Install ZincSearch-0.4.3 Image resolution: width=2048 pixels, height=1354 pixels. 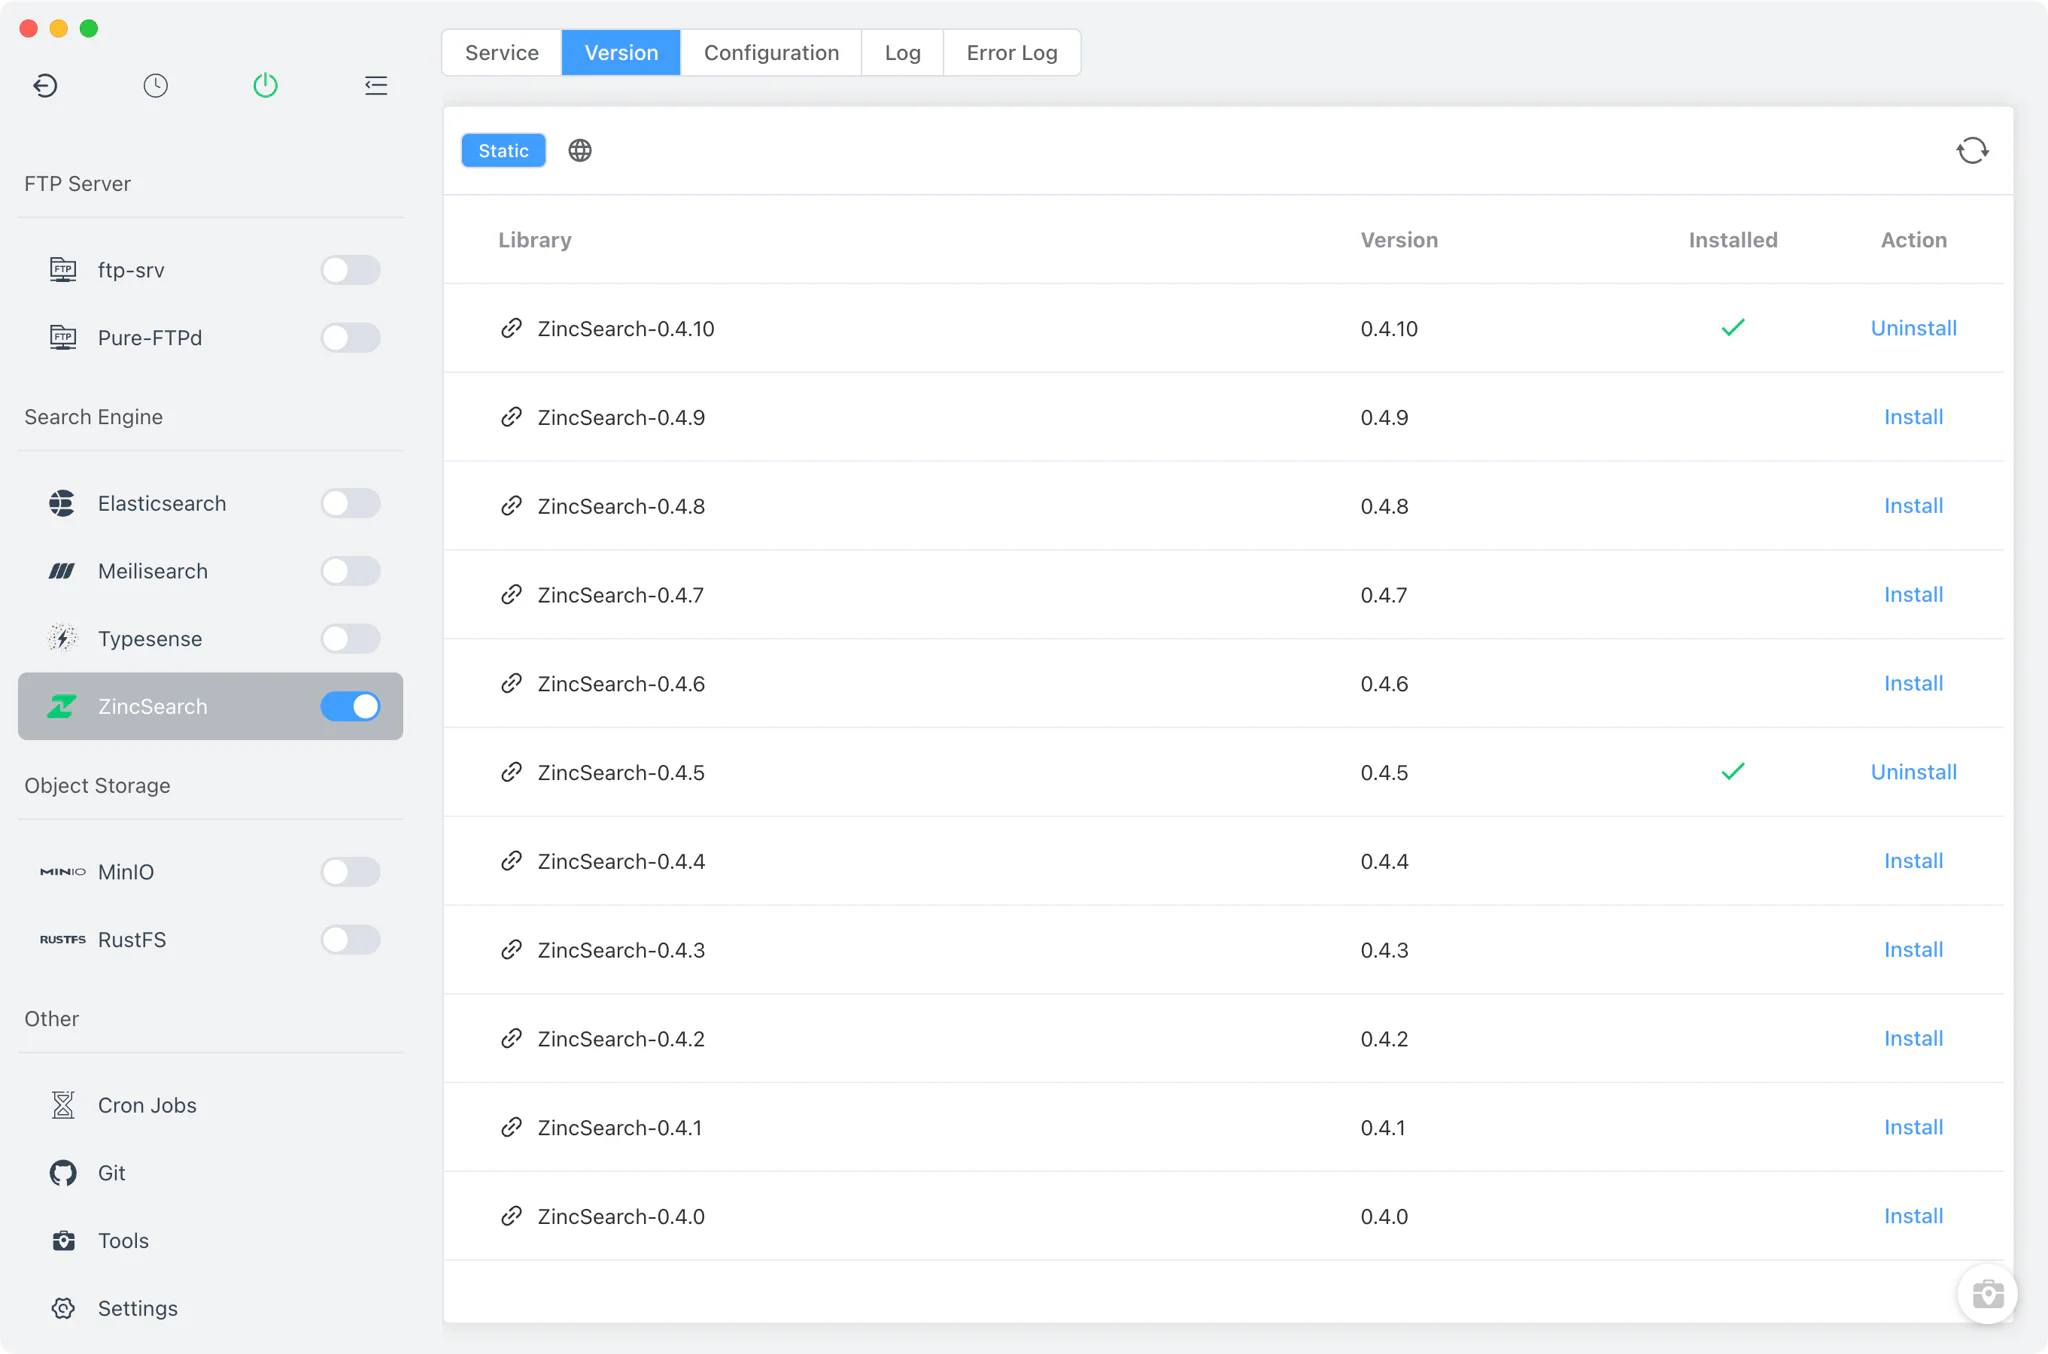pos(1913,950)
